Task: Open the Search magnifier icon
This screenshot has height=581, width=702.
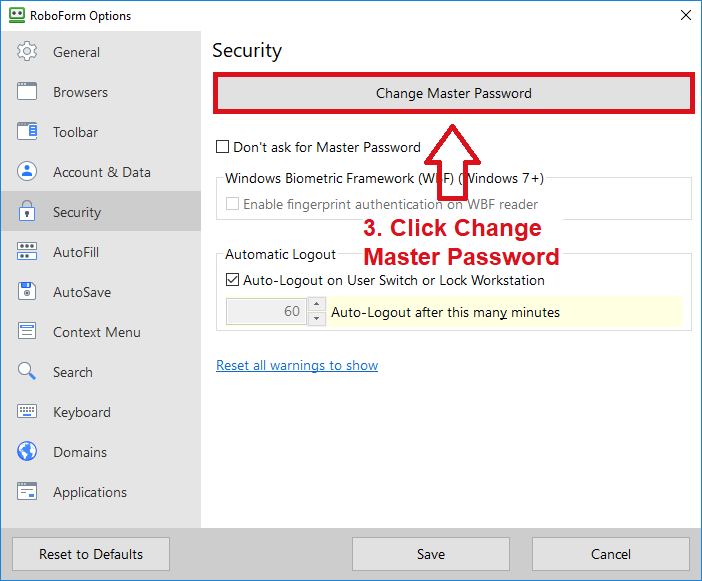Action: (27, 372)
